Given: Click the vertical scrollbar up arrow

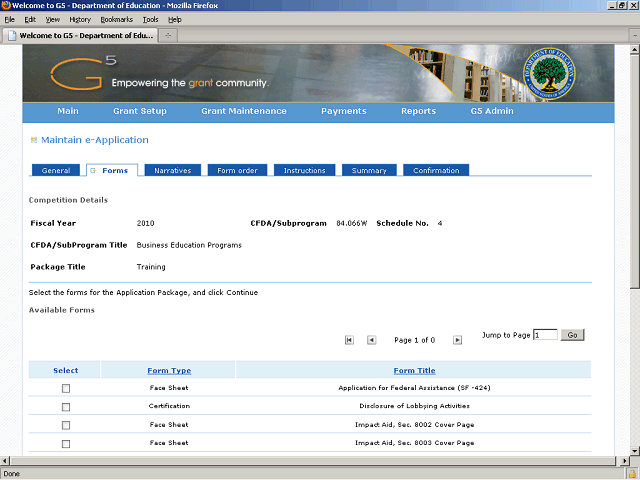Looking at the screenshot, I should coord(635,50).
